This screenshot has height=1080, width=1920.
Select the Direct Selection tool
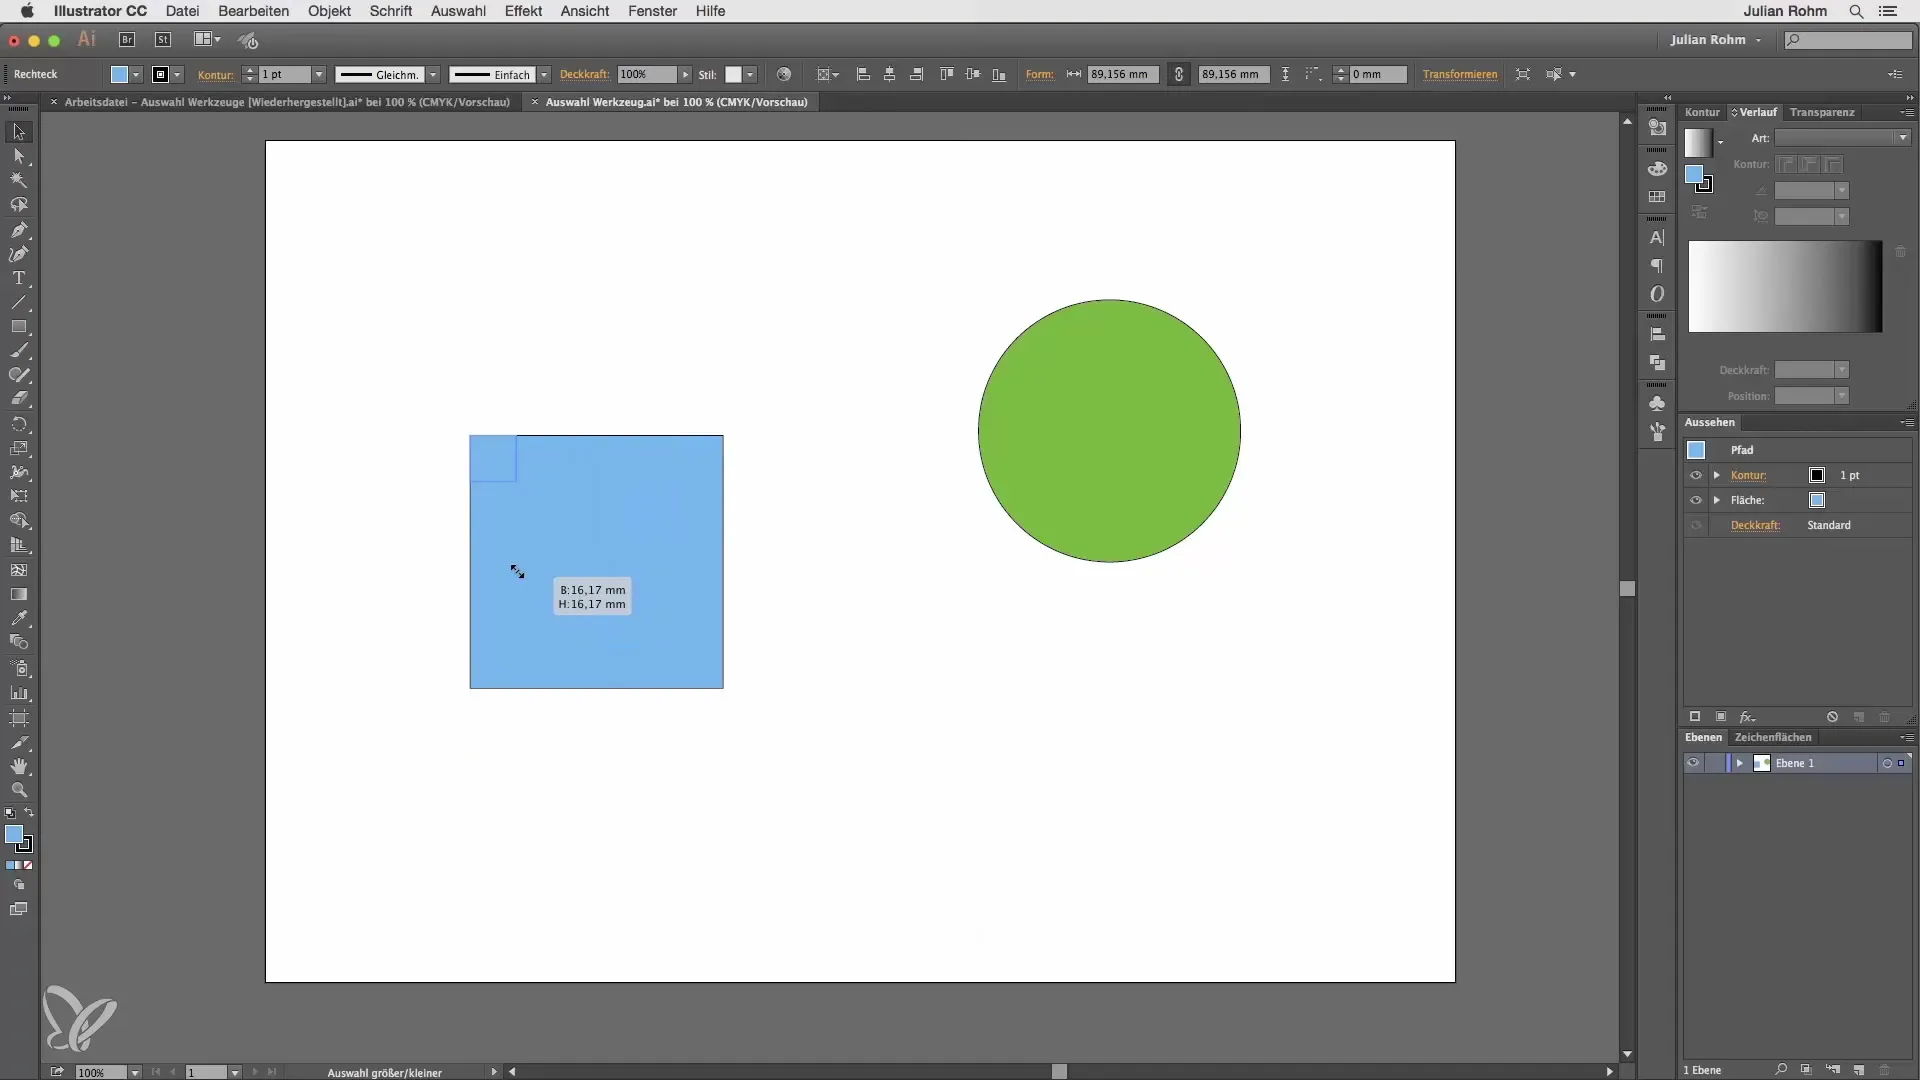point(19,156)
